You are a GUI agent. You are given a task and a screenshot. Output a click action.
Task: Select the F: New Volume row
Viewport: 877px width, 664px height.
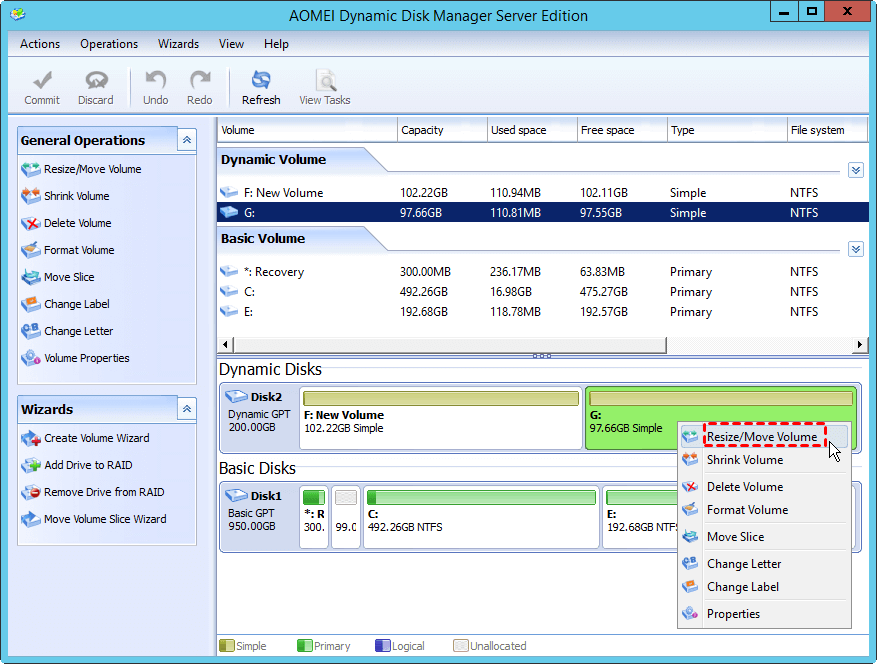point(289,193)
